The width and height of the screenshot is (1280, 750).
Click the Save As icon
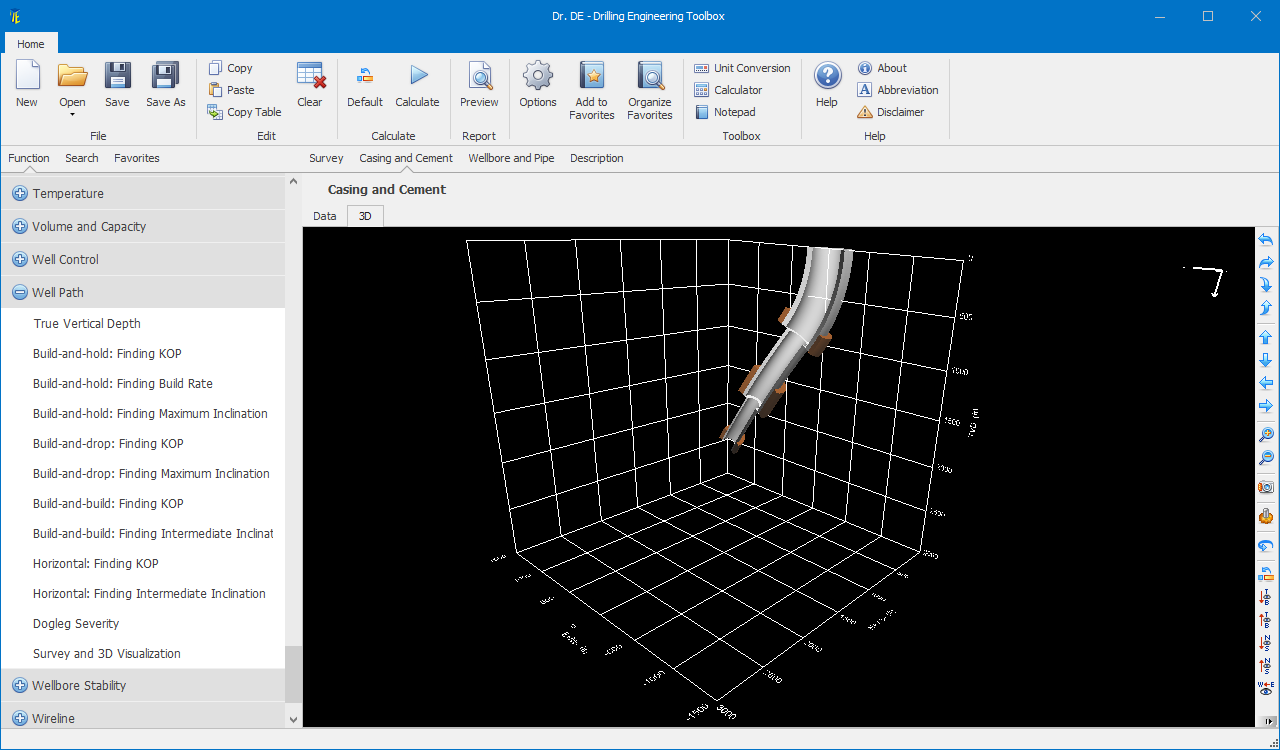pos(165,77)
